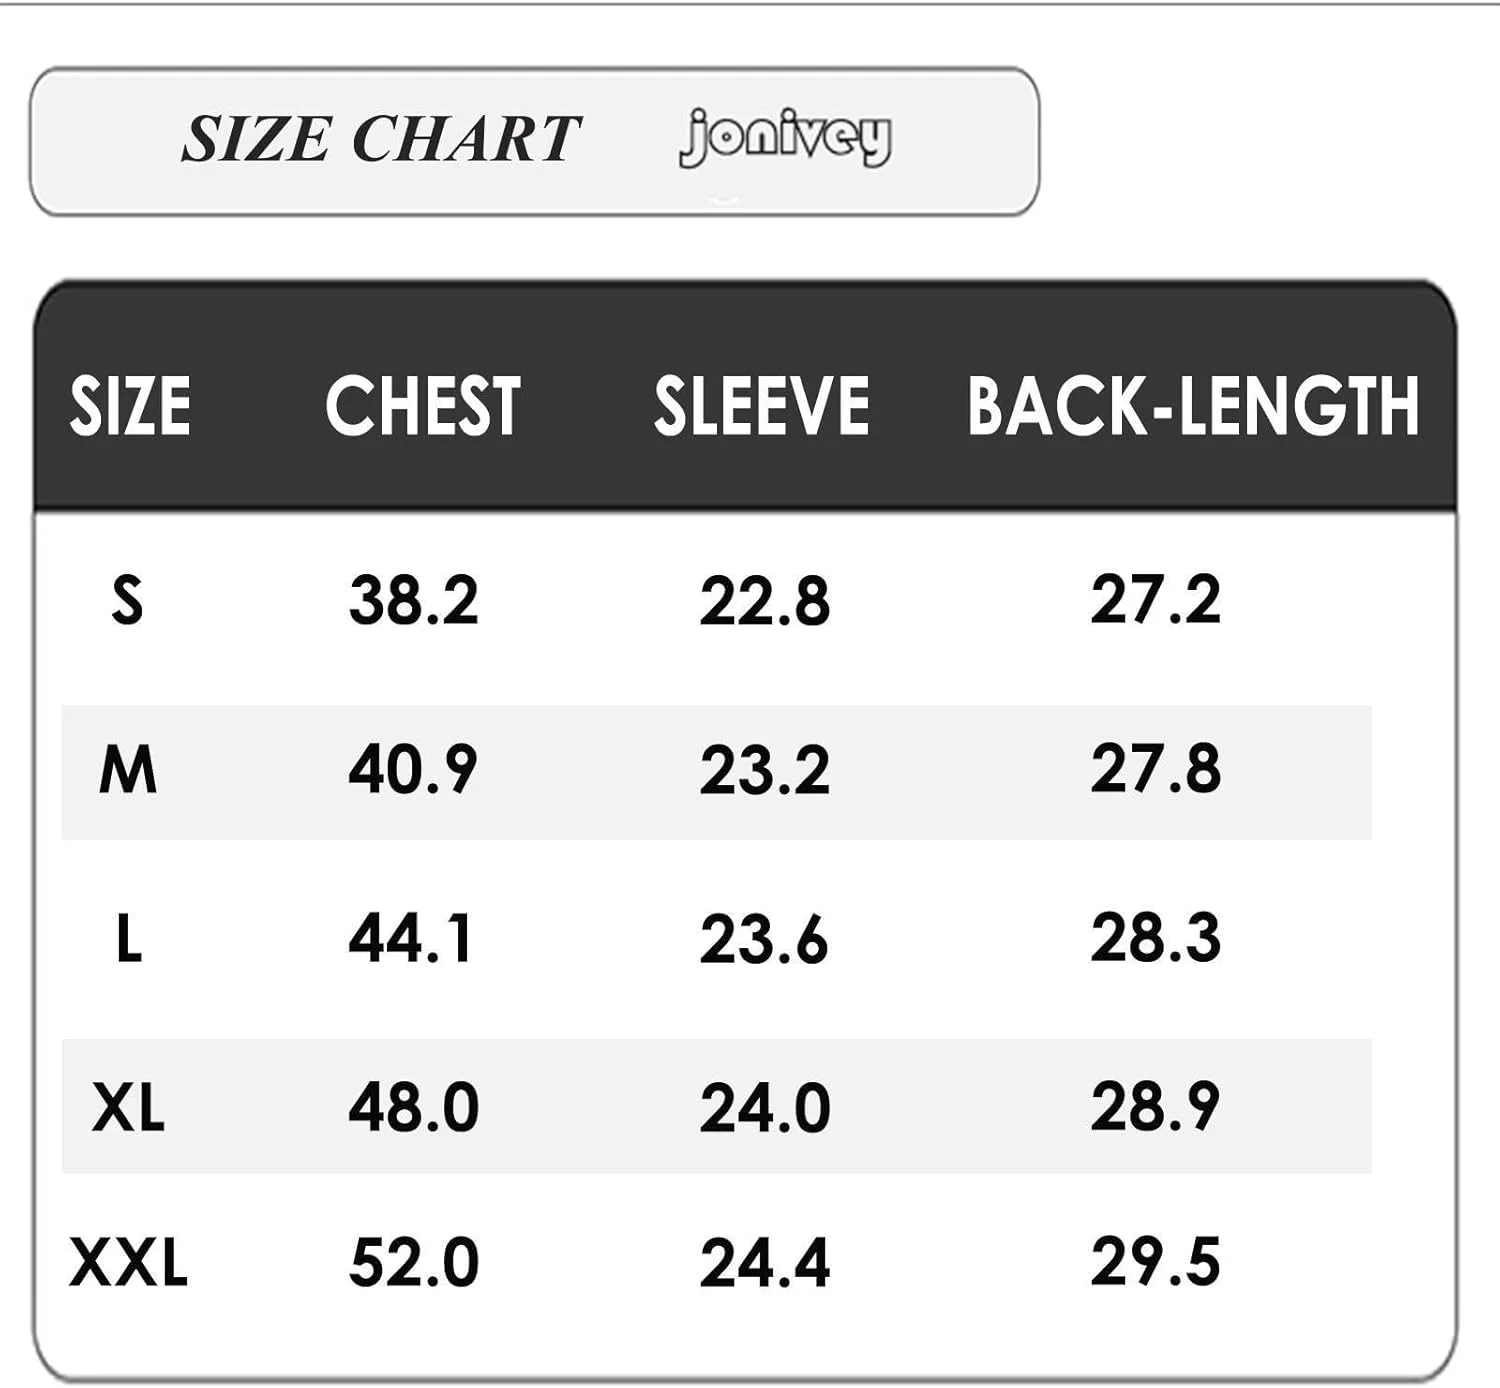1500x1388 pixels.
Task: Click the jonivey brand logo
Action: [785, 138]
